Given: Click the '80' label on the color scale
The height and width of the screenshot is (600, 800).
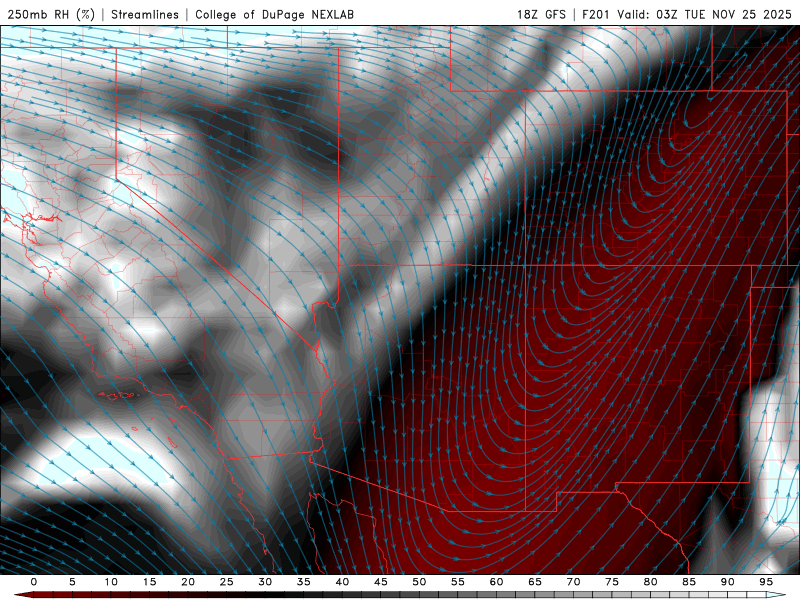Looking at the screenshot, I should [x=650, y=582].
